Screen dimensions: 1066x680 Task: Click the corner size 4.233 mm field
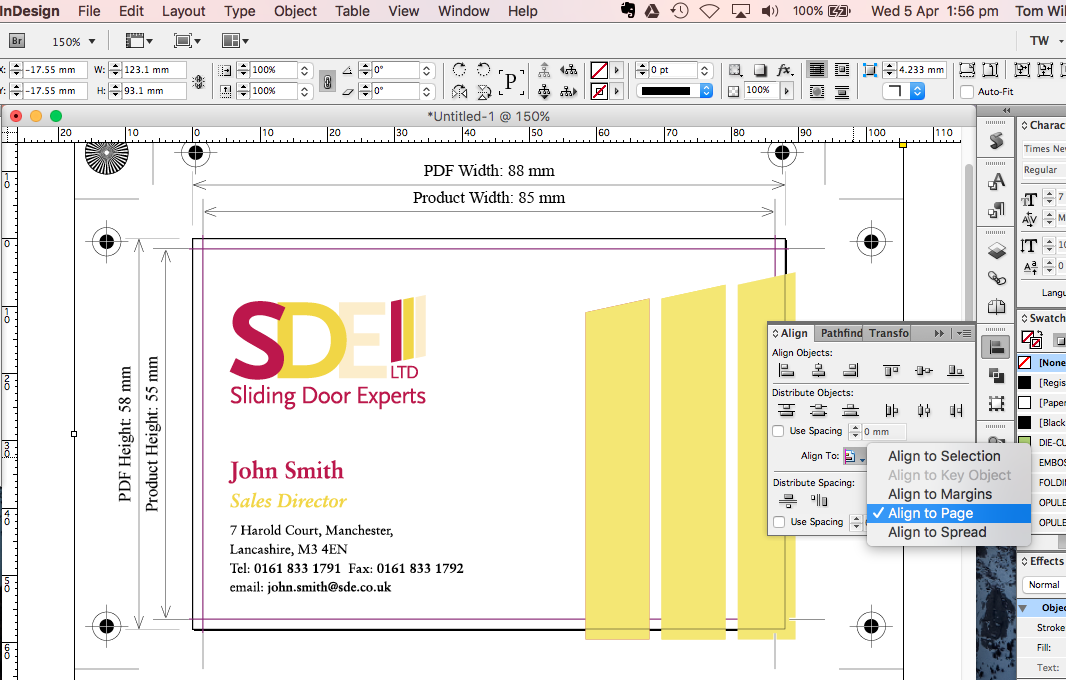(x=921, y=69)
